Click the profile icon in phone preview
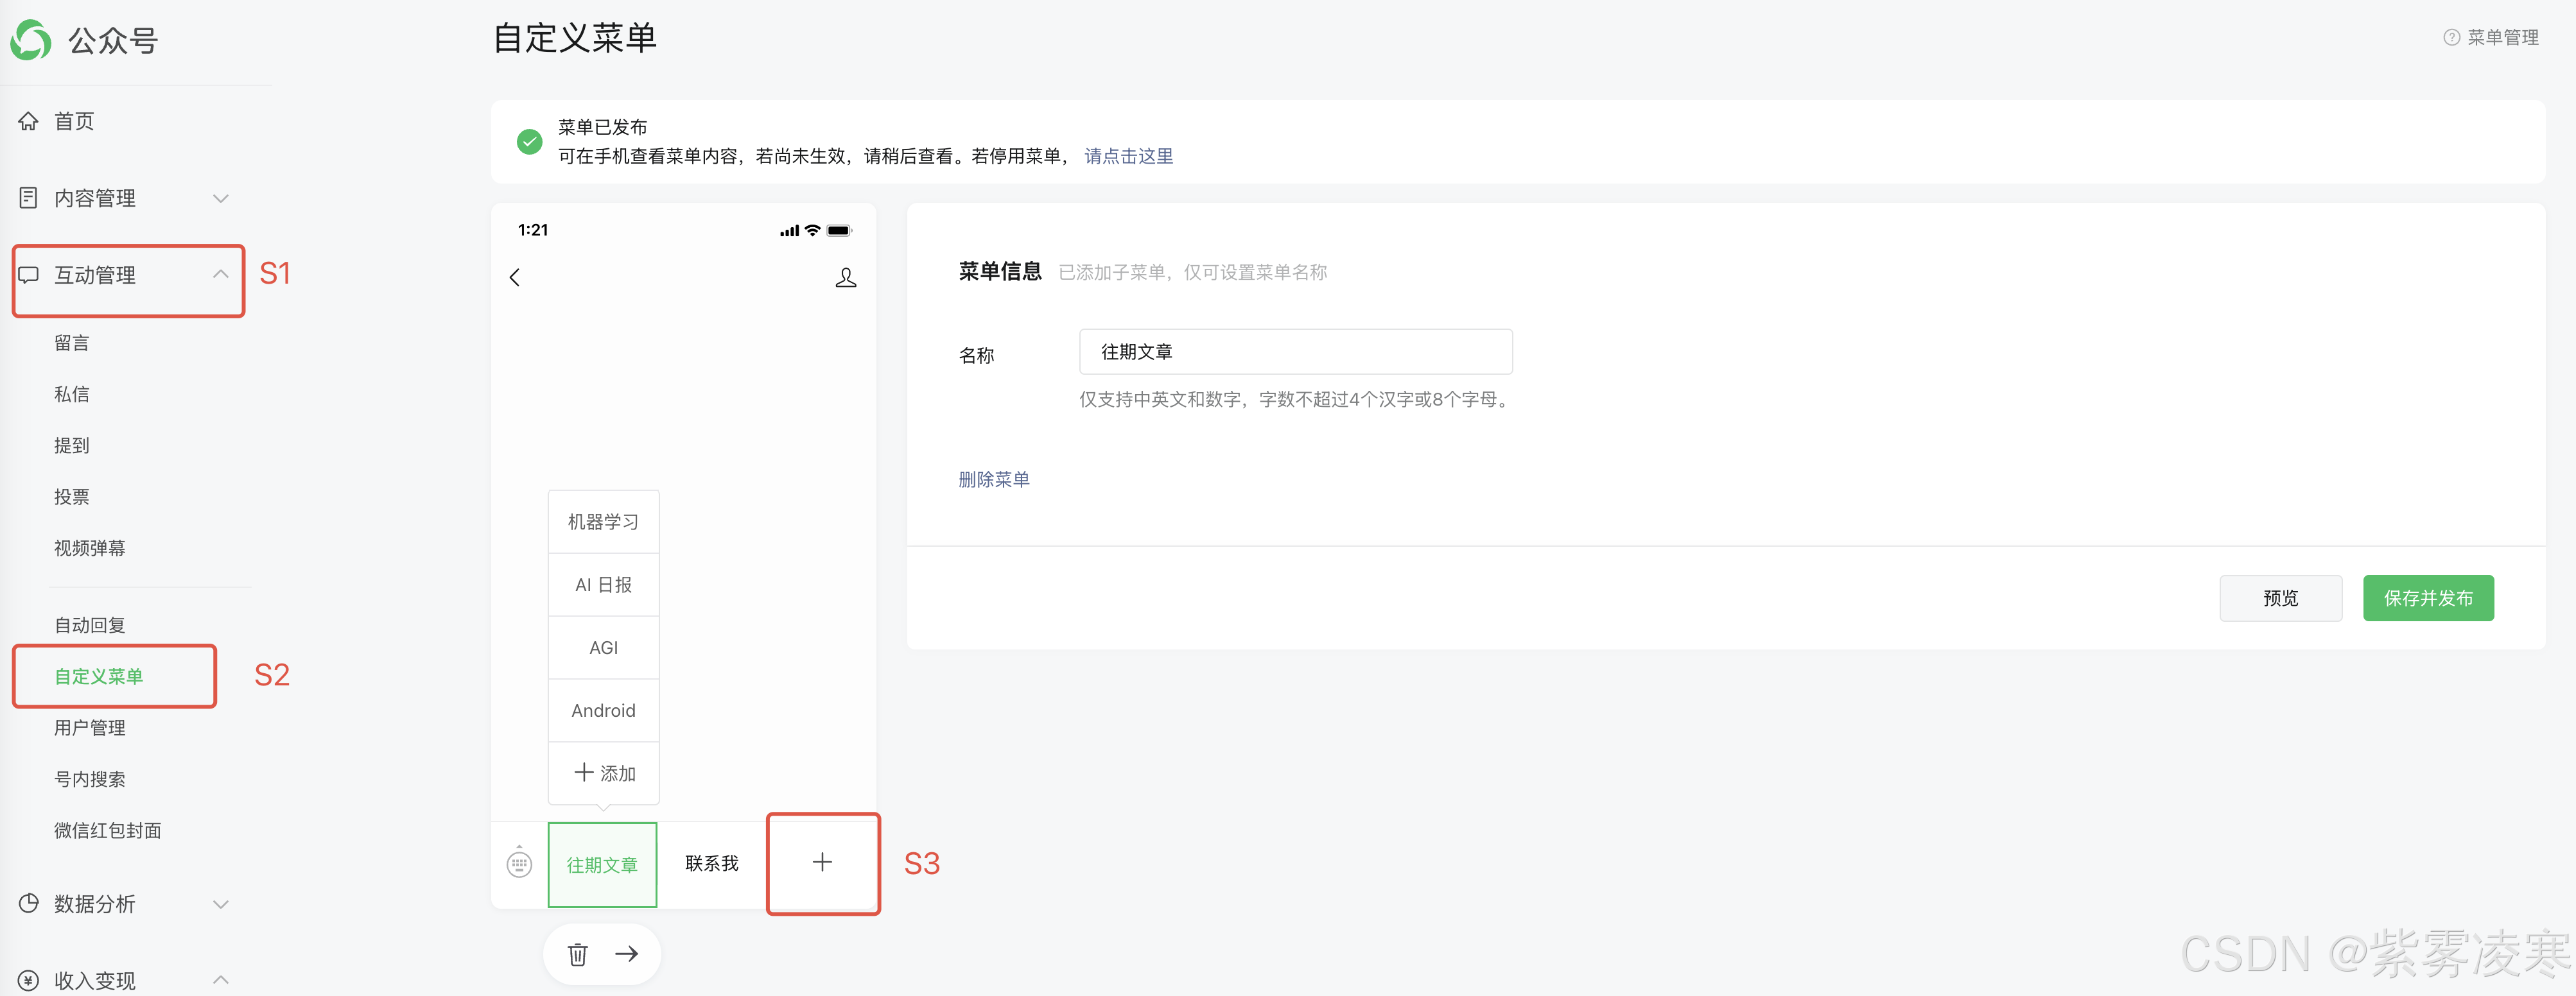Screen dimensions: 2576x996 (x=845, y=277)
